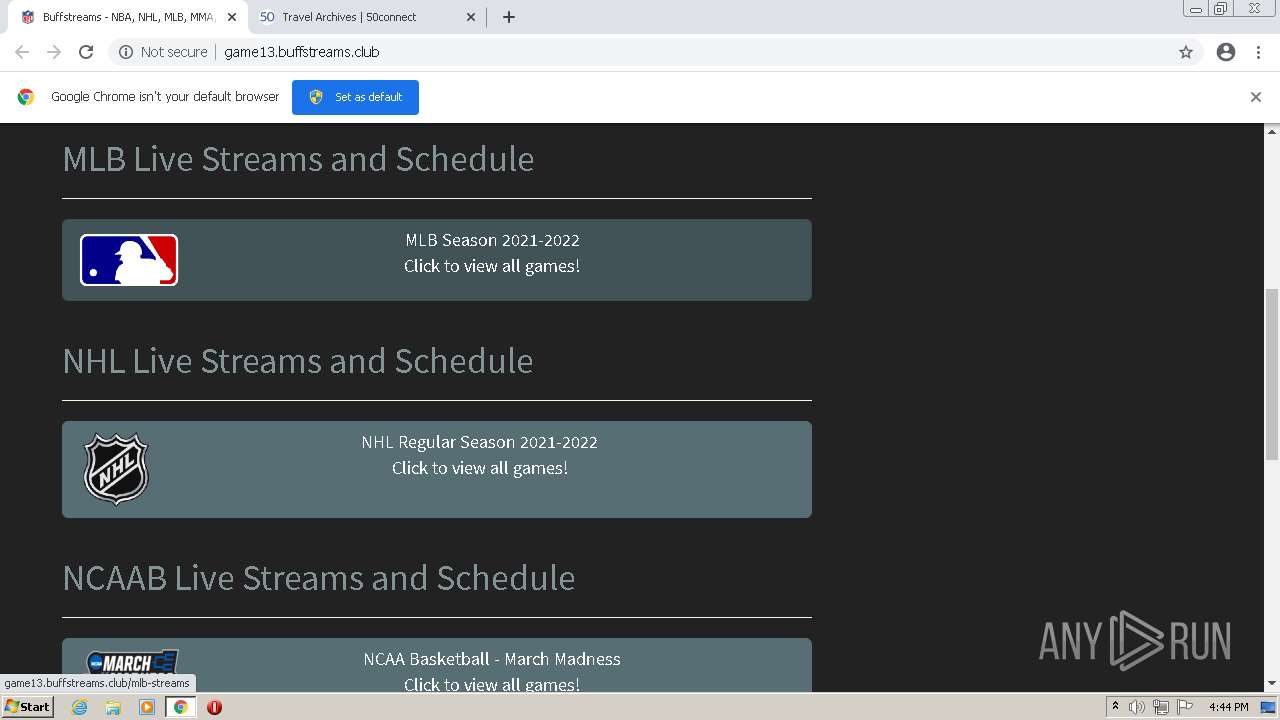The image size is (1280, 720).
Task: Click Buffstreams tab favicon
Action: coord(28,17)
